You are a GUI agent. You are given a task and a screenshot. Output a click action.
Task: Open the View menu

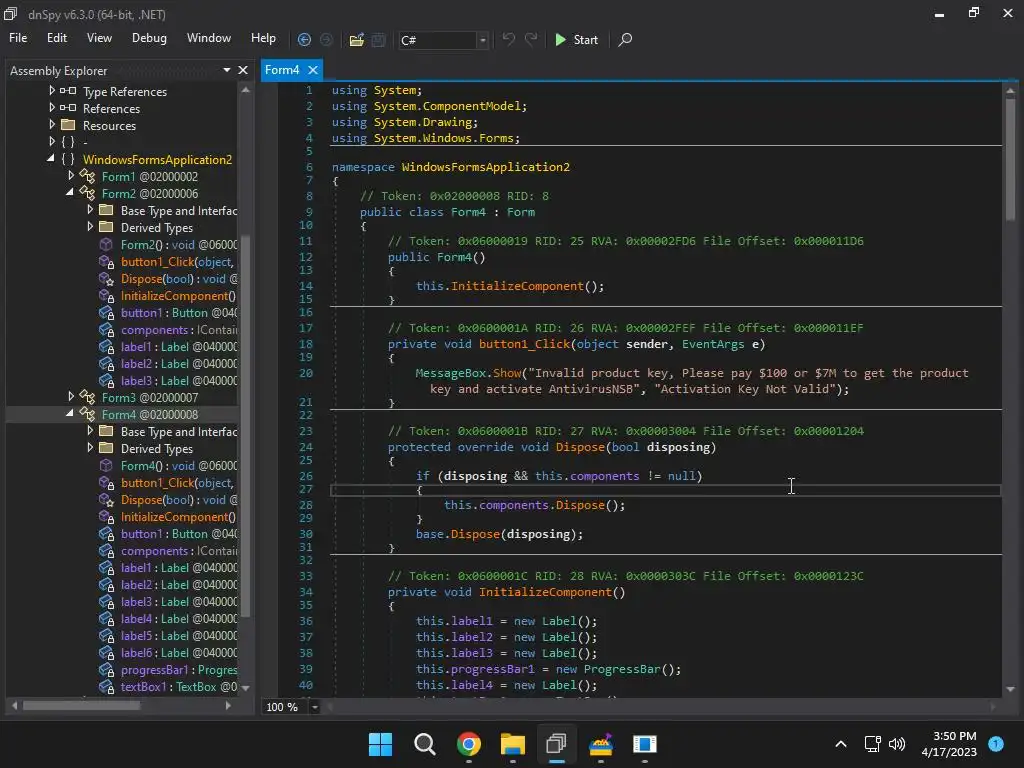99,38
